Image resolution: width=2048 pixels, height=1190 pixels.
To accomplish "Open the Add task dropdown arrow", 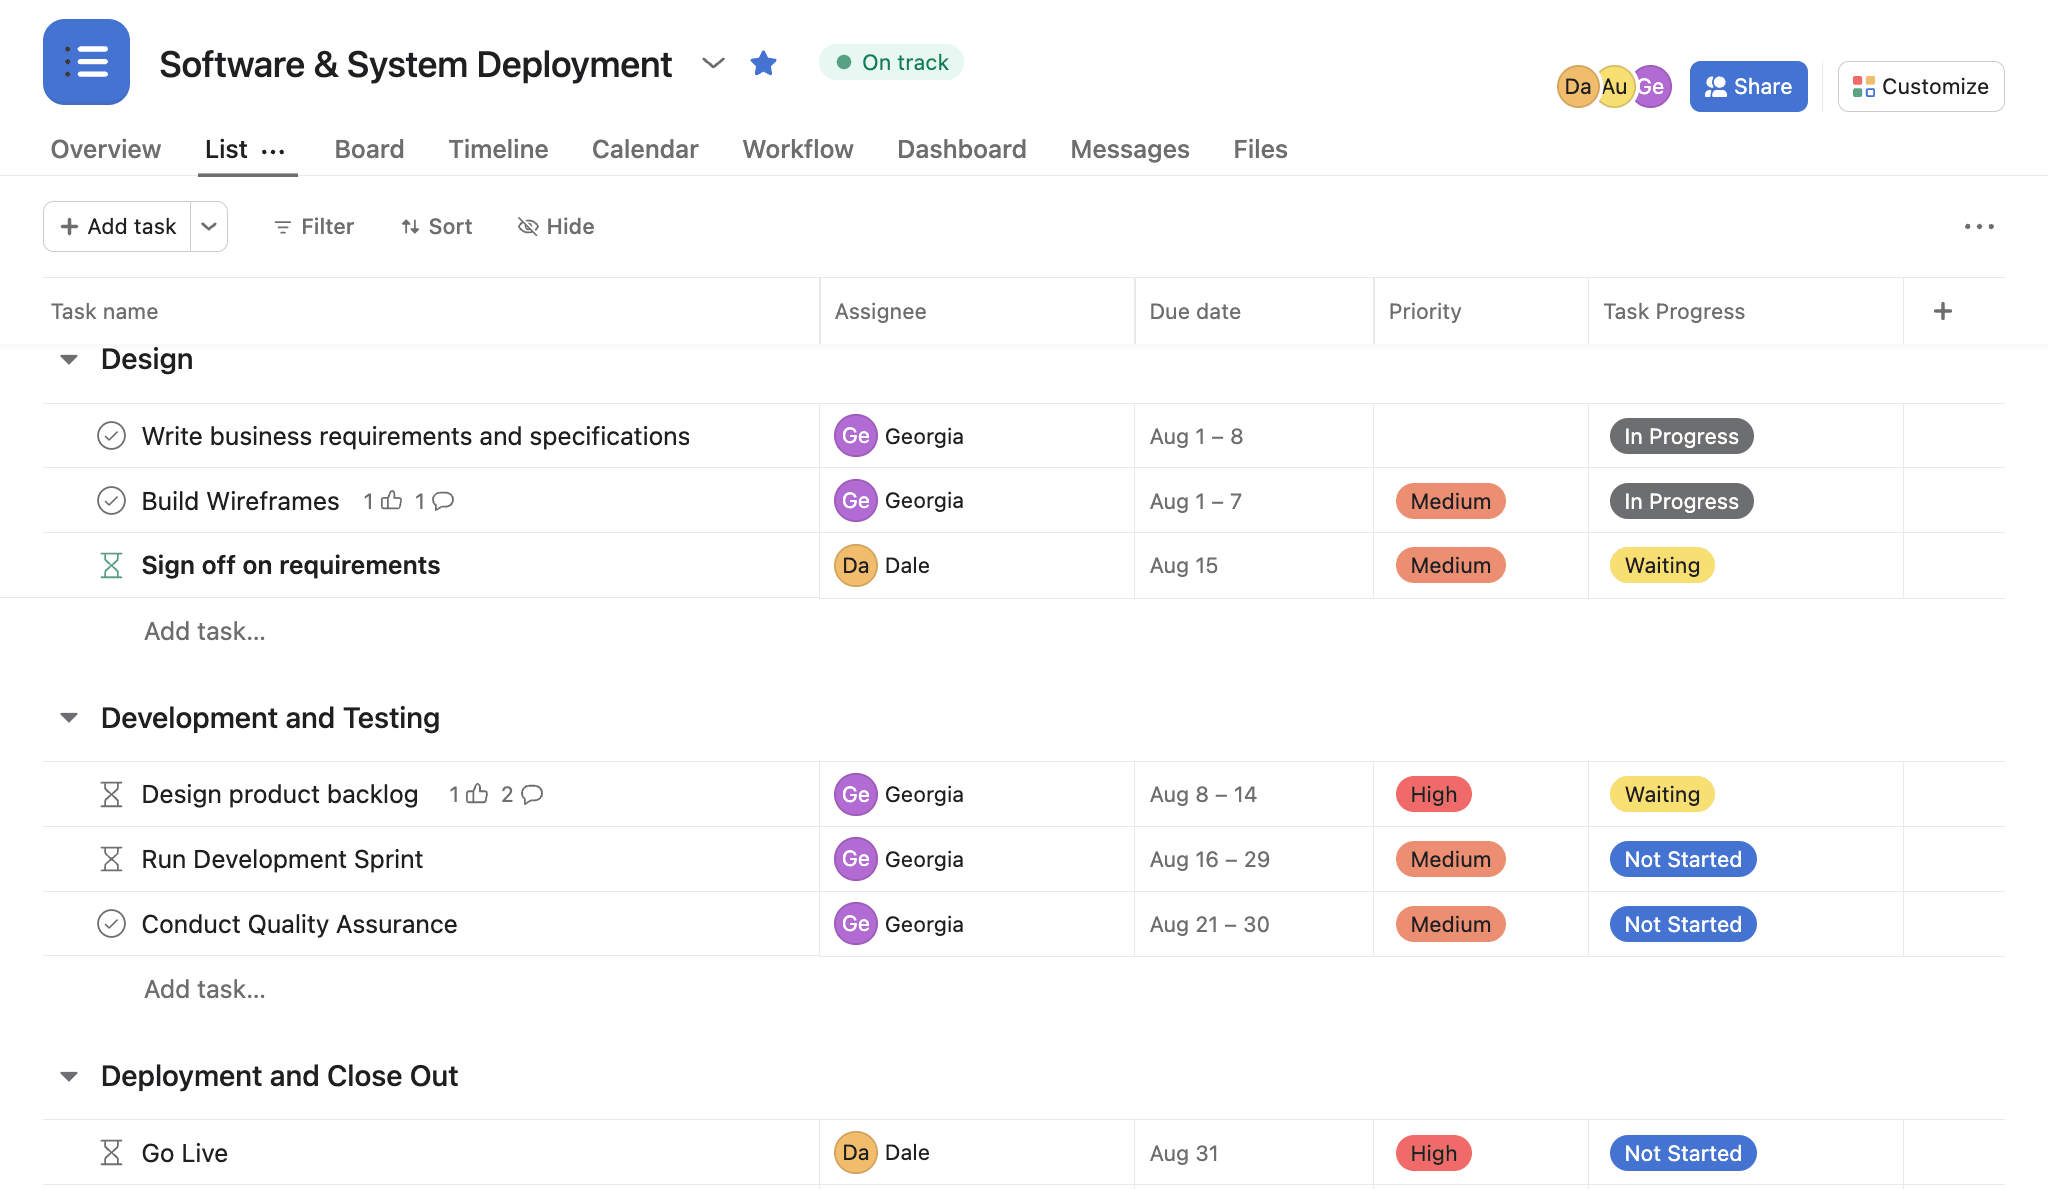I will (209, 226).
